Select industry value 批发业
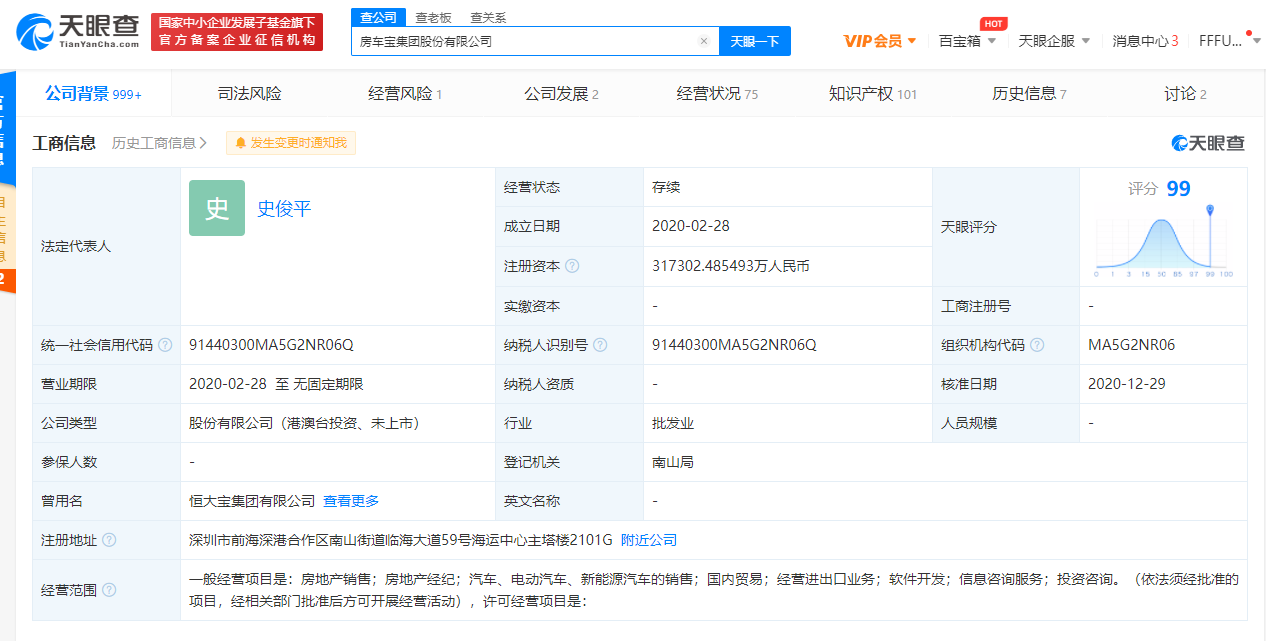The width and height of the screenshot is (1266, 641). (x=673, y=423)
